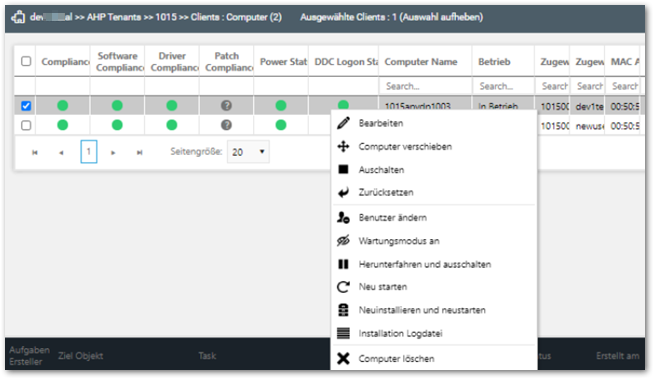Screen dimensions: 654x379
Task: Click the pencil icon for Bearbeiten
Action: click(343, 123)
